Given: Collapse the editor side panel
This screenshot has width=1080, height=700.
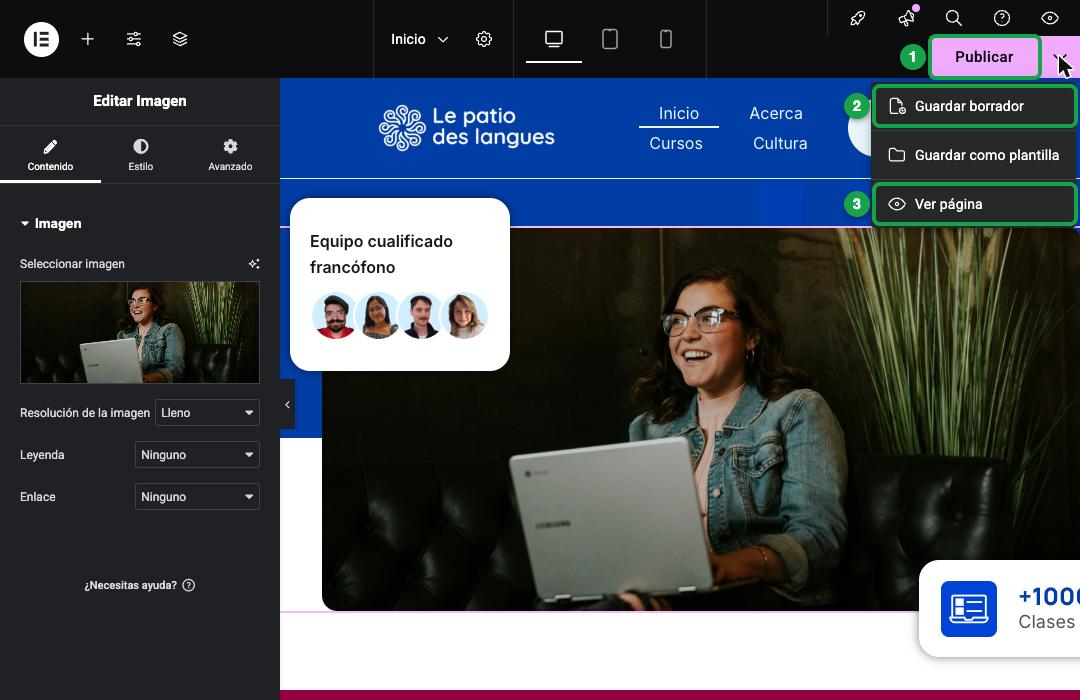Looking at the screenshot, I should [287, 404].
